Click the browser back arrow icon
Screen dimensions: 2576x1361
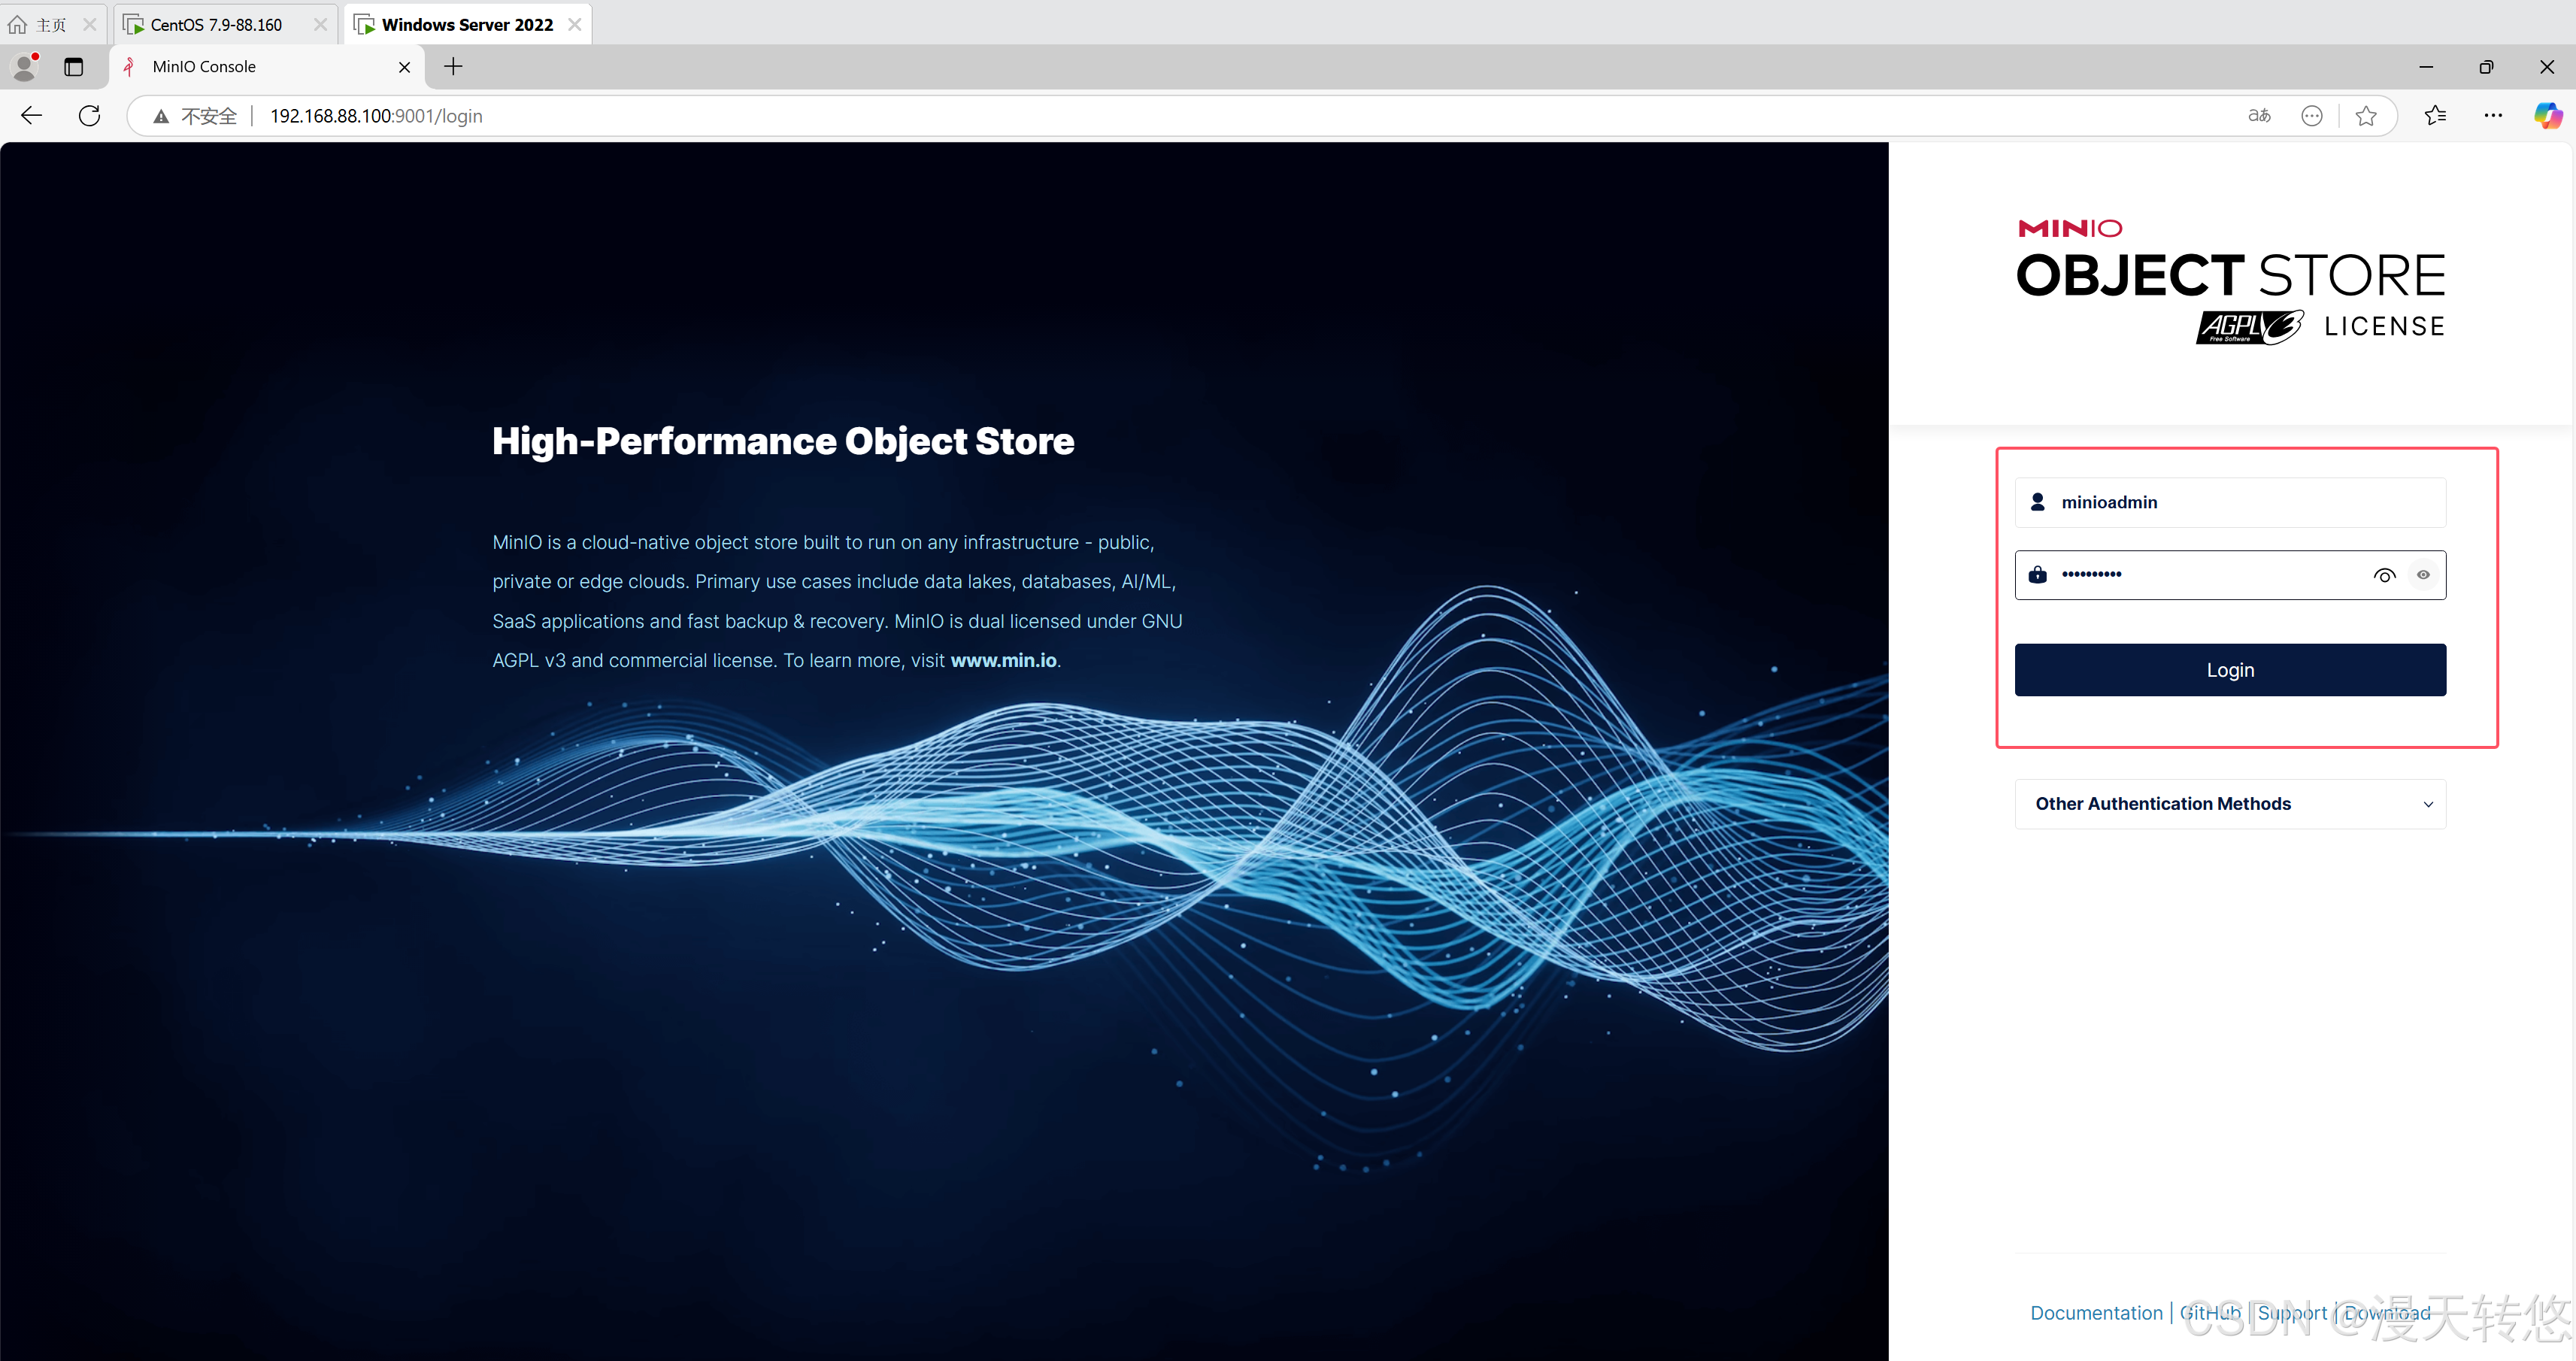(x=31, y=116)
